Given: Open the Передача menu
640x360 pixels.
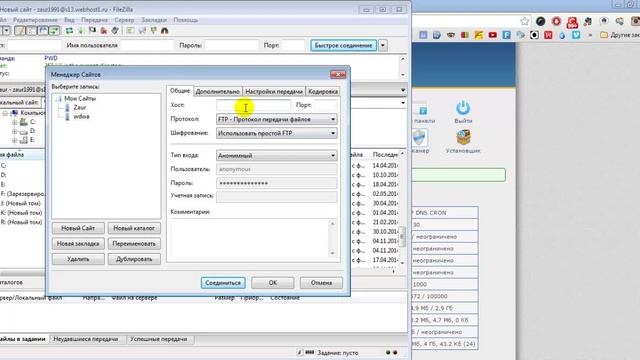Looking at the screenshot, I should [94, 20].
